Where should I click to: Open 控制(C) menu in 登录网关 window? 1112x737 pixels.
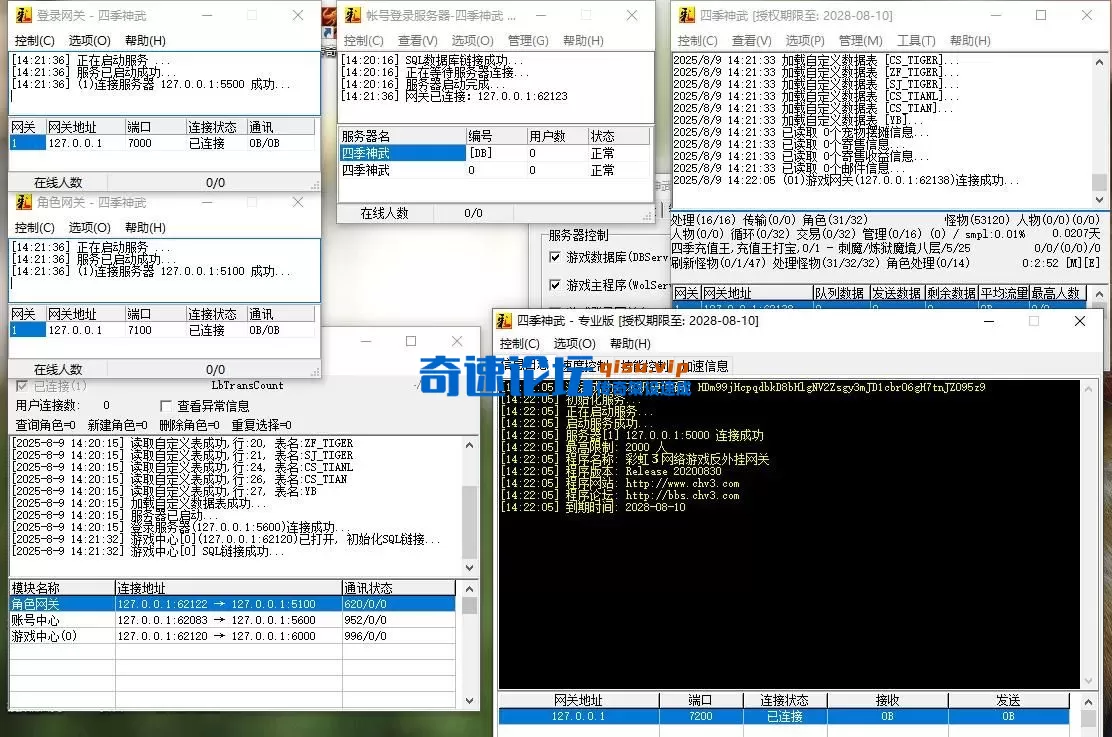click(x=35, y=40)
